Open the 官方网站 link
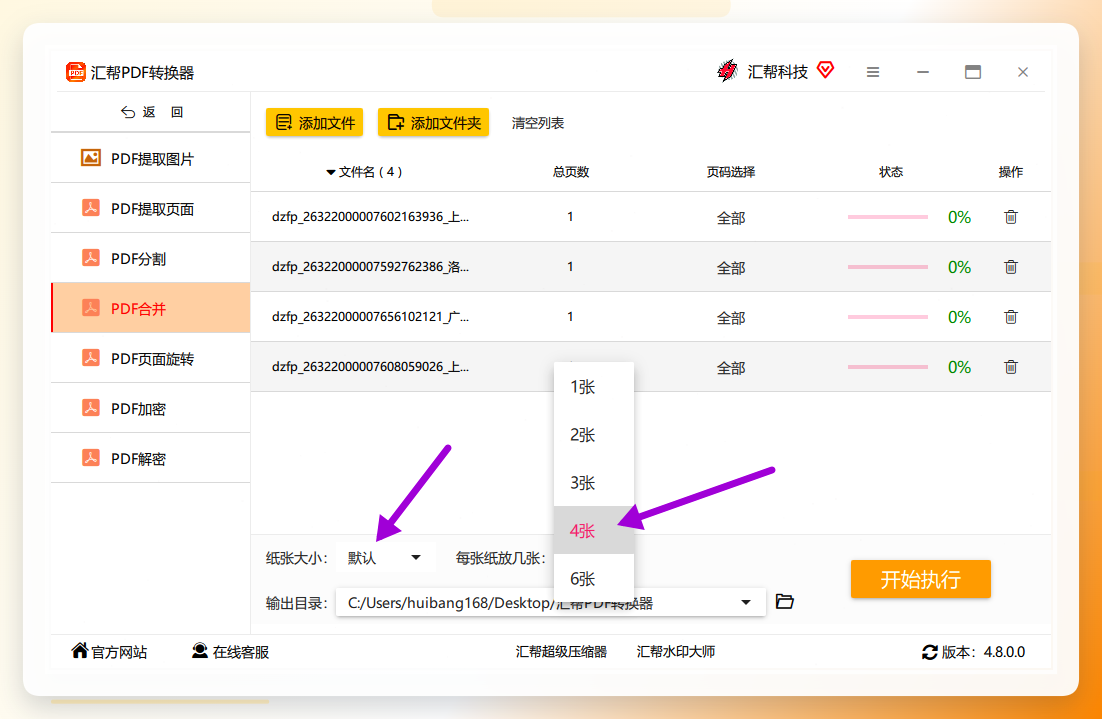 110,652
